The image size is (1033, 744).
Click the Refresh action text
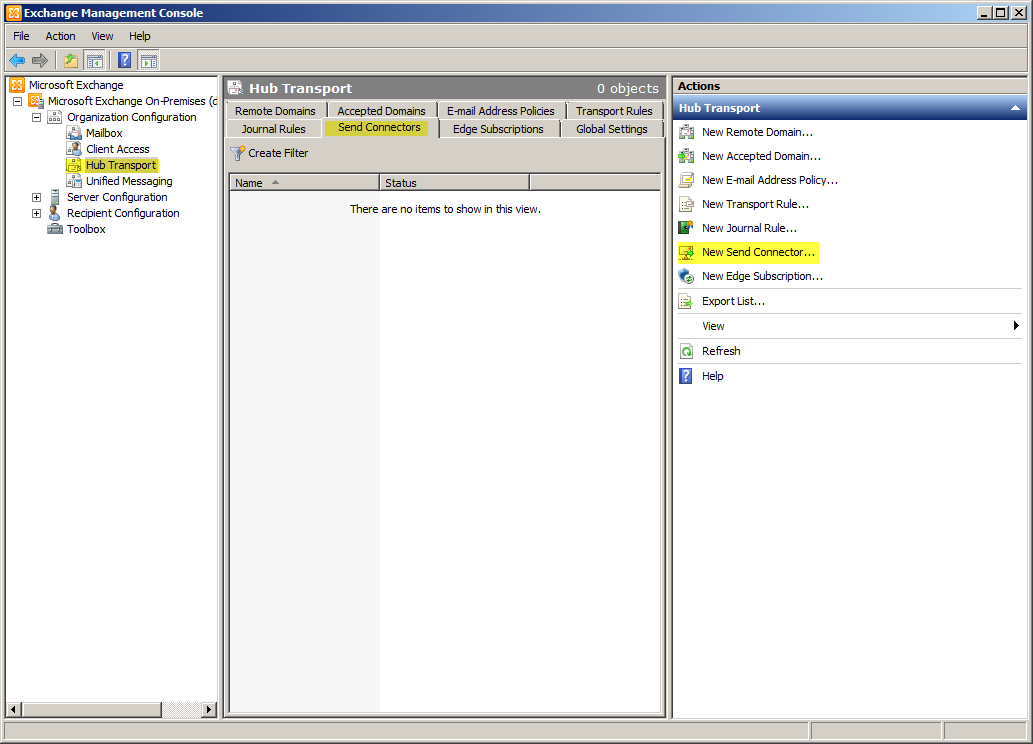point(721,351)
